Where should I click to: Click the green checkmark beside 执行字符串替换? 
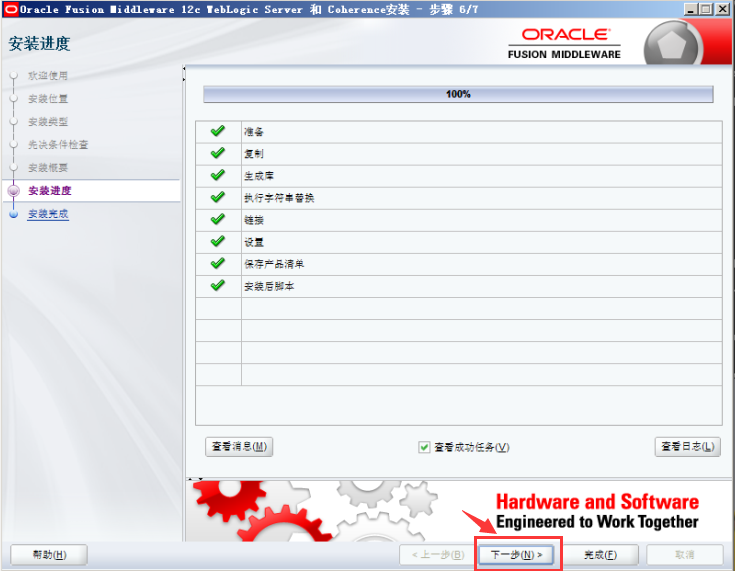click(x=218, y=198)
